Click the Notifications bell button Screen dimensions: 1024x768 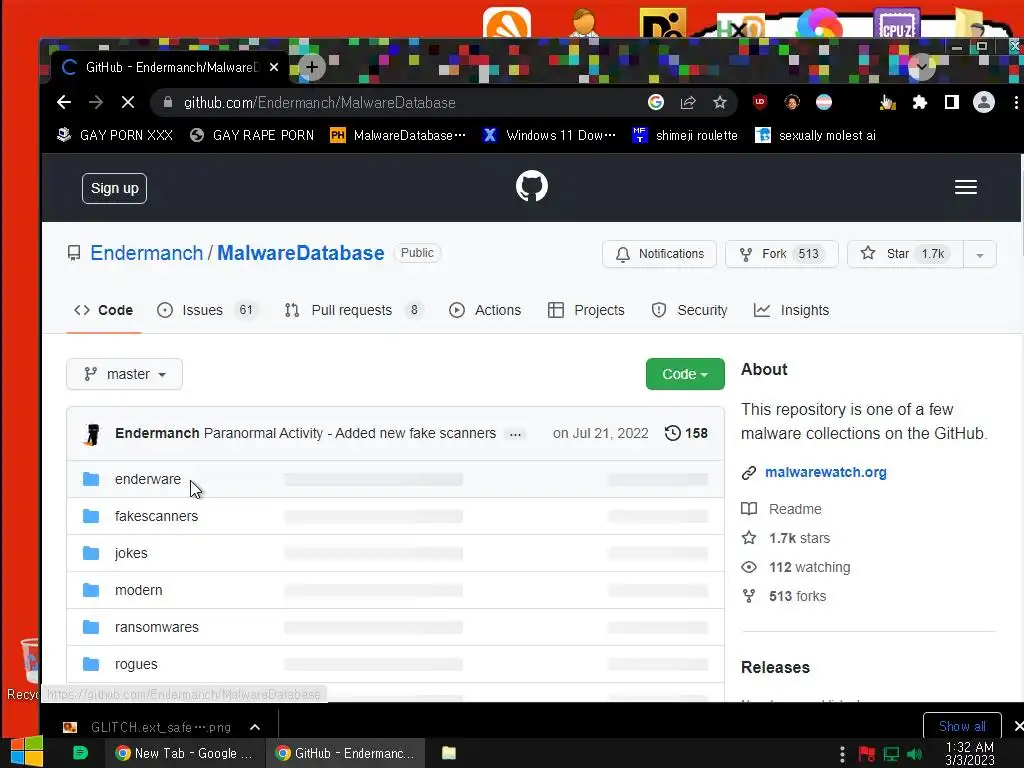pyautogui.click(x=659, y=254)
